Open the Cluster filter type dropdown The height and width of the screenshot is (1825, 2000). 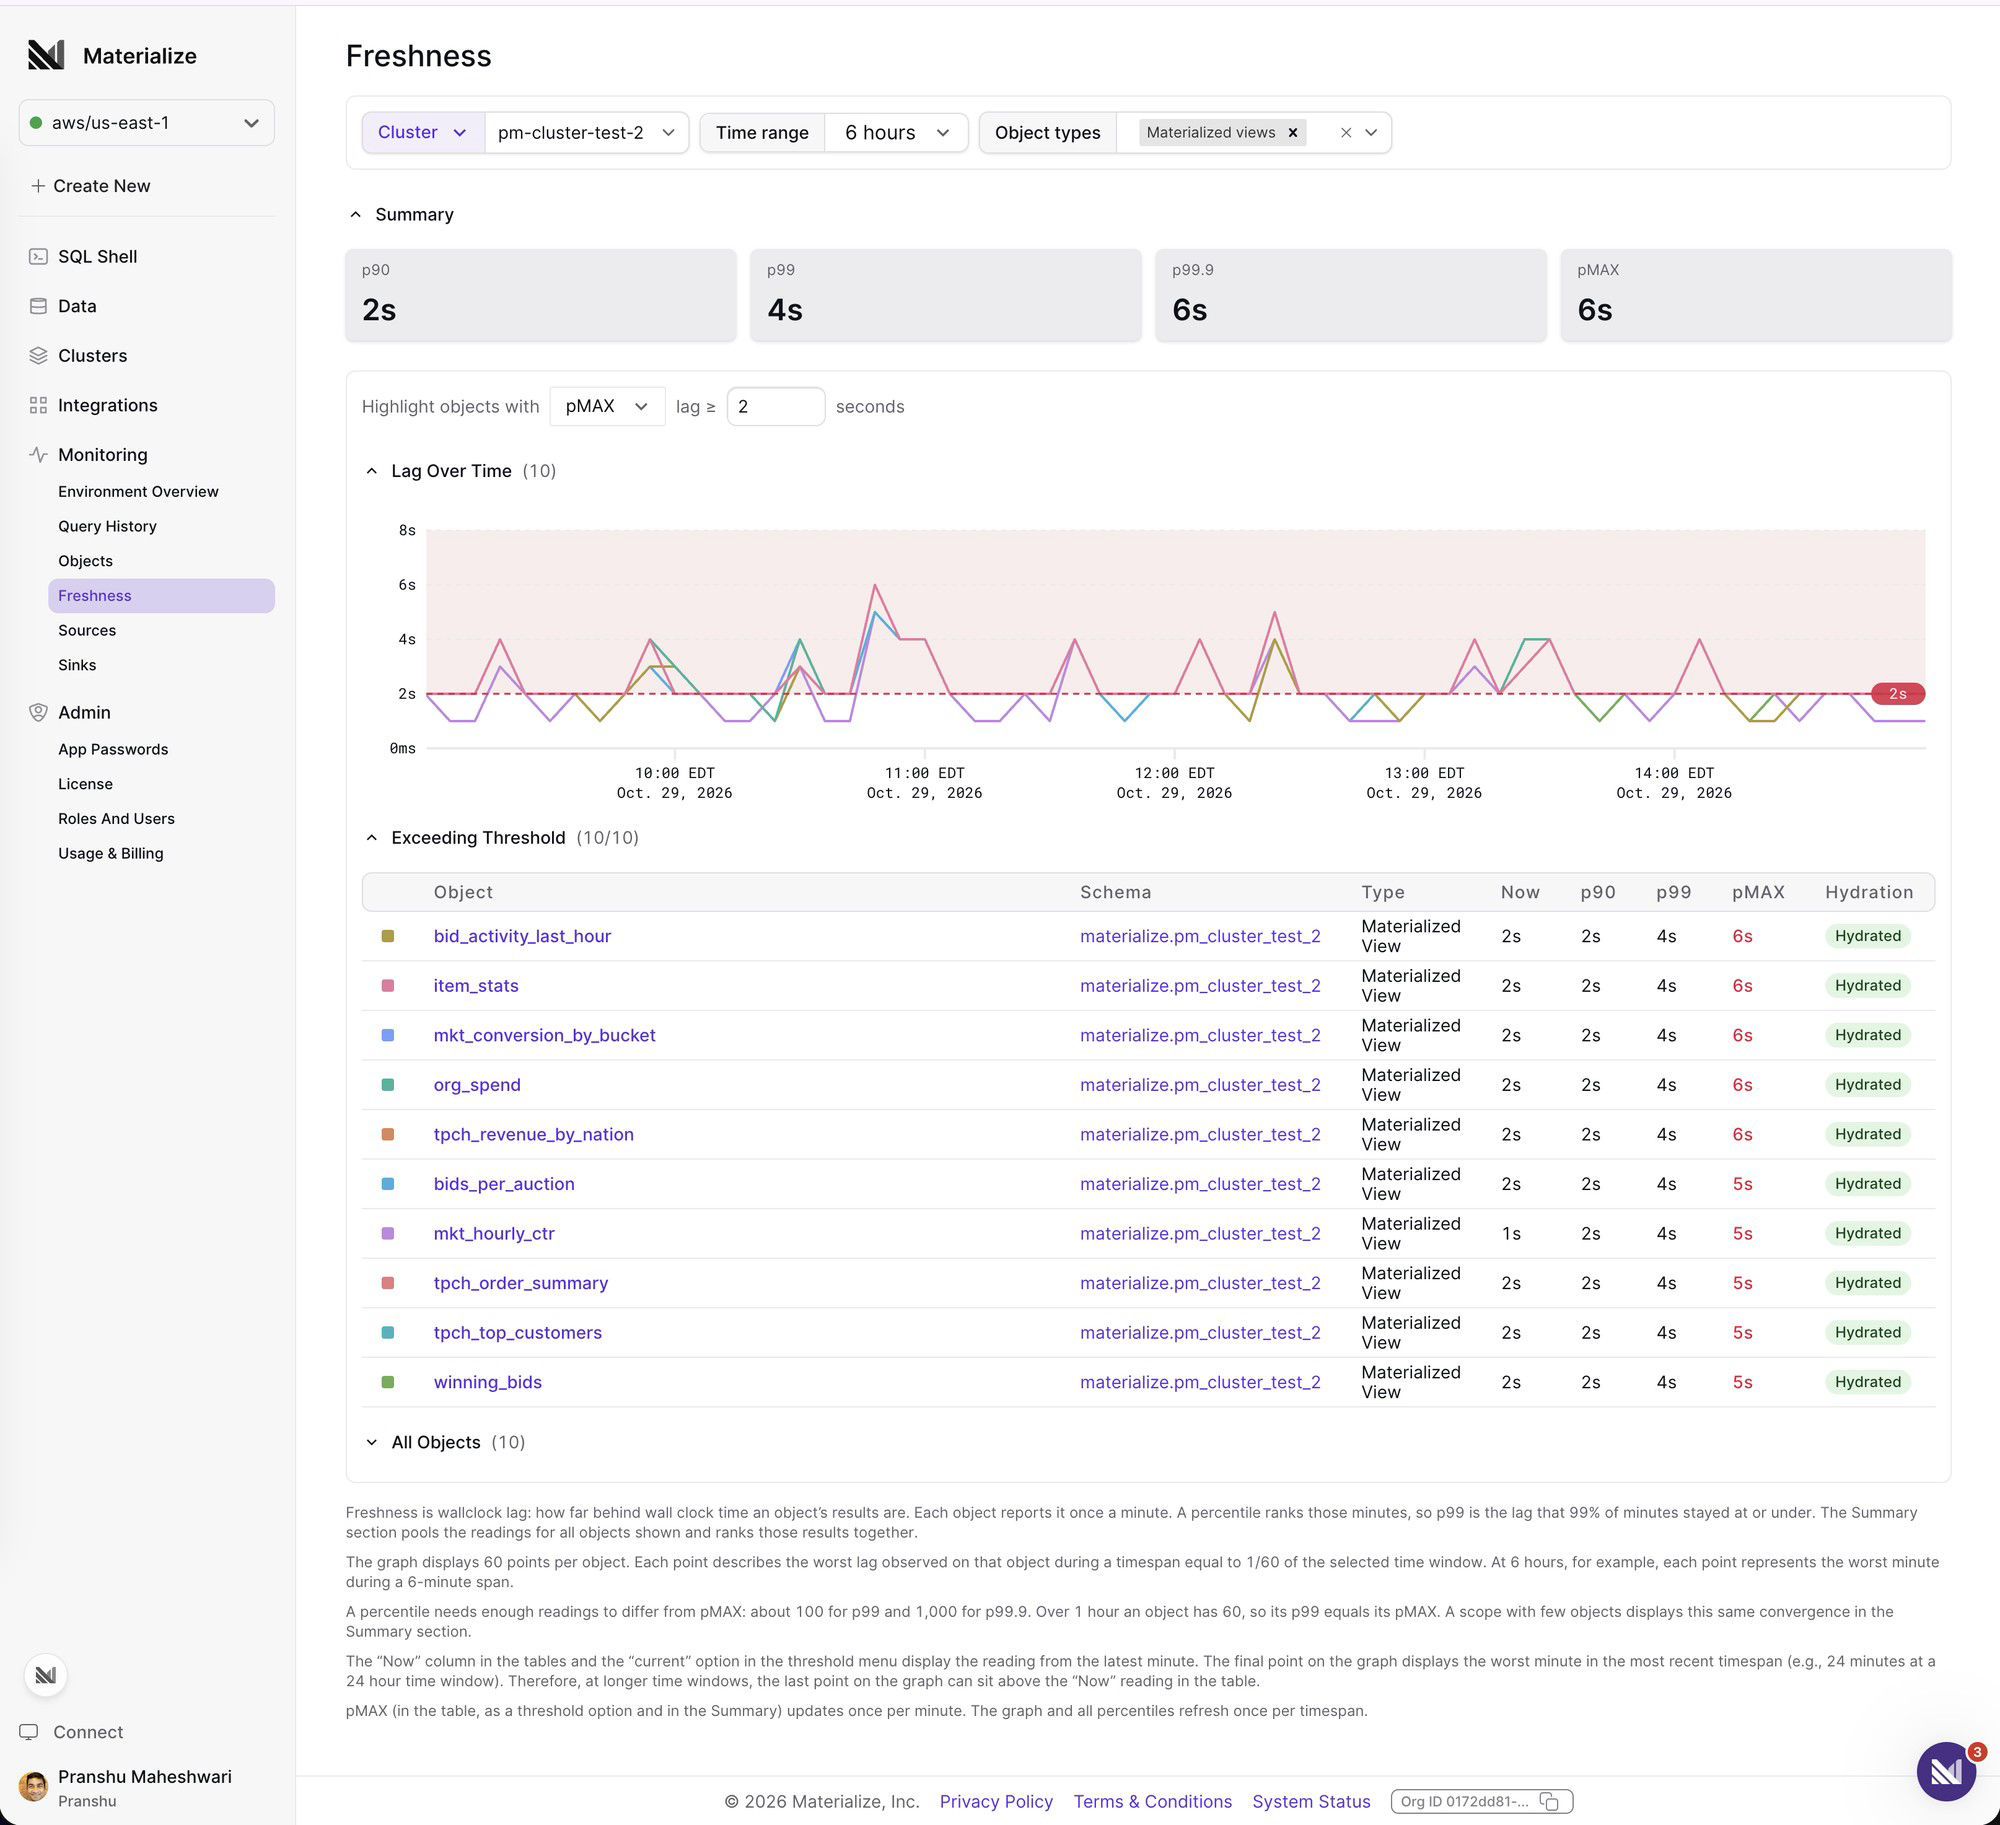(x=422, y=132)
